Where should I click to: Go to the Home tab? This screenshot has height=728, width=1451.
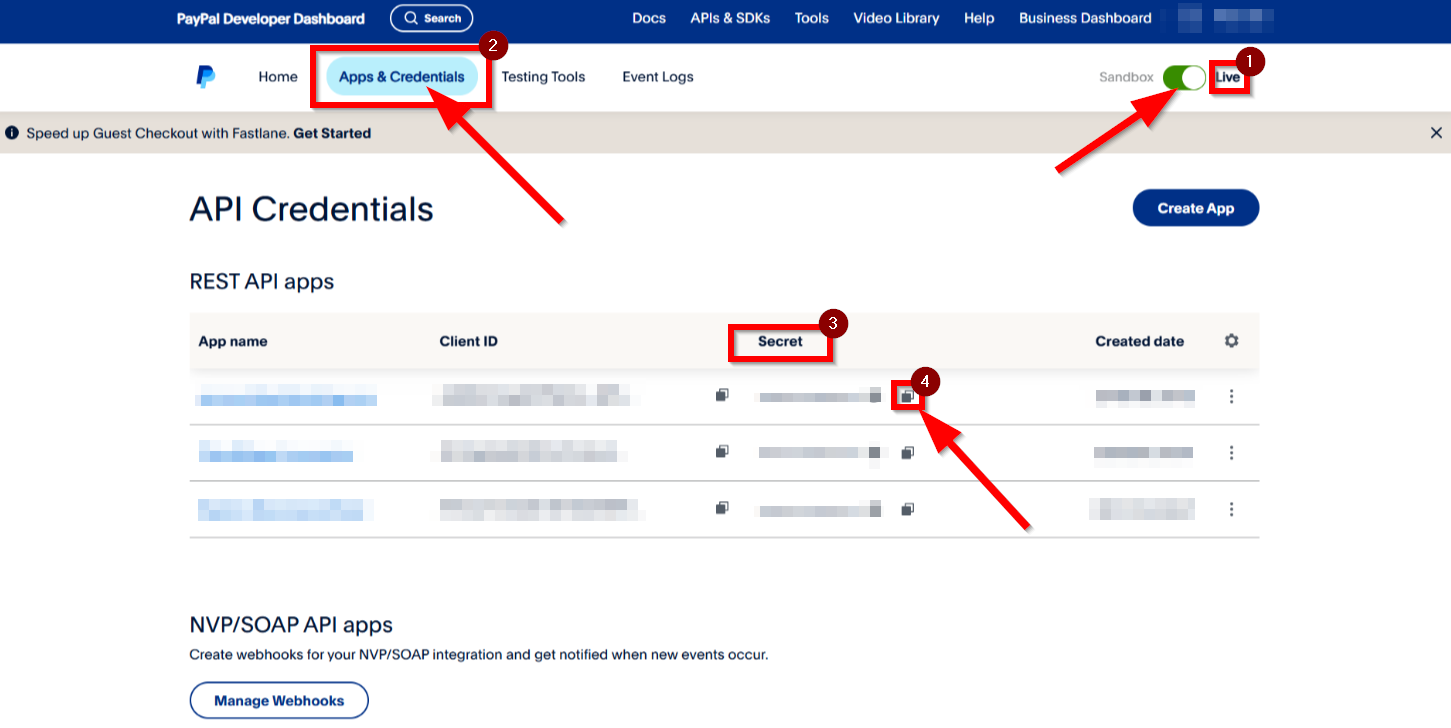[278, 77]
